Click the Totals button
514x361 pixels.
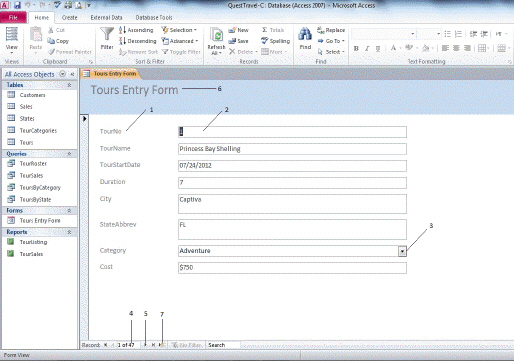pos(273,30)
